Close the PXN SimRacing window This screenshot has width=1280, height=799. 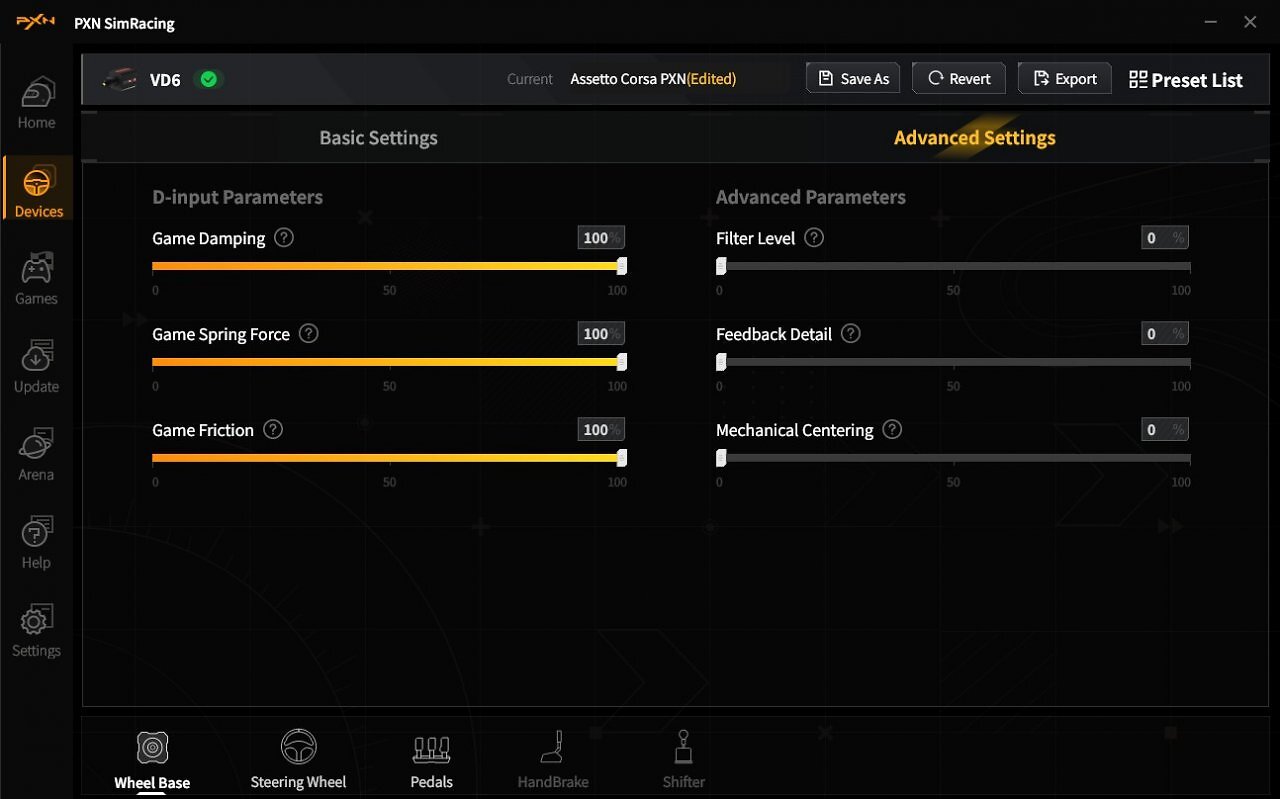click(1250, 22)
